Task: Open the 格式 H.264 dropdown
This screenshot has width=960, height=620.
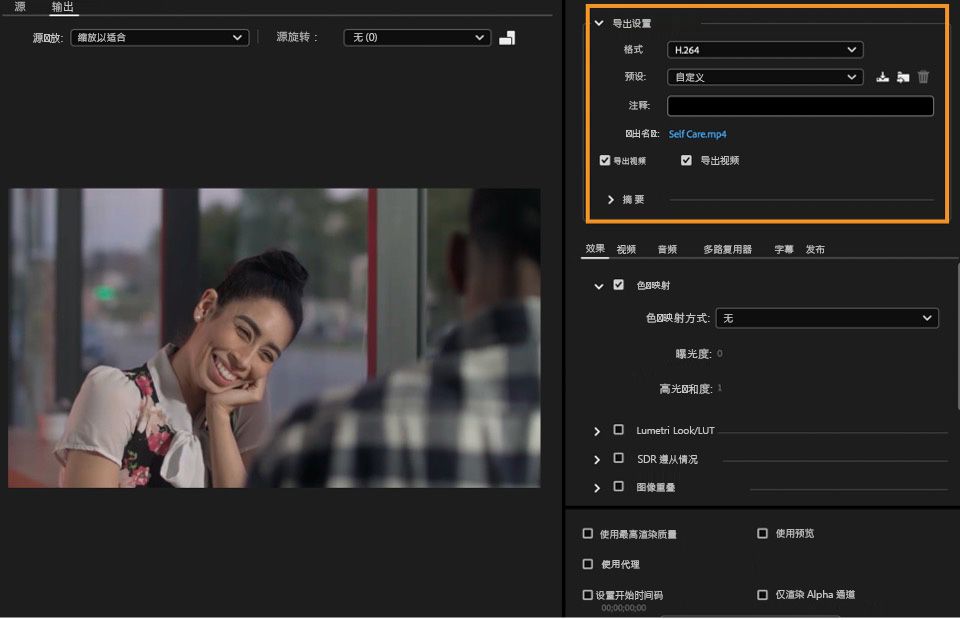Action: (x=765, y=50)
